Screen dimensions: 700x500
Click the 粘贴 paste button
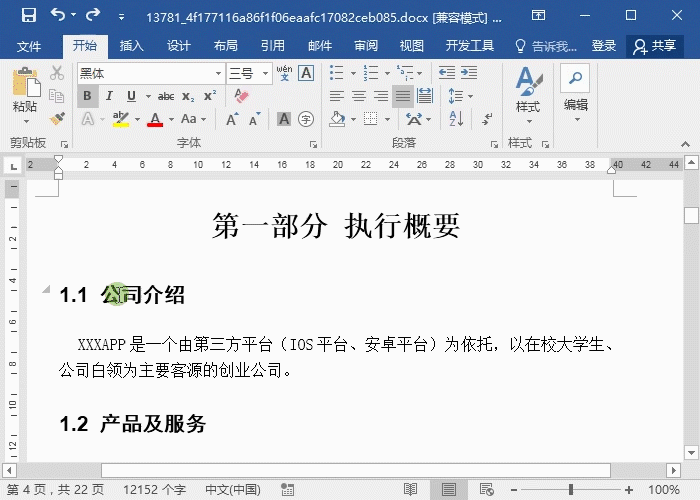25,95
